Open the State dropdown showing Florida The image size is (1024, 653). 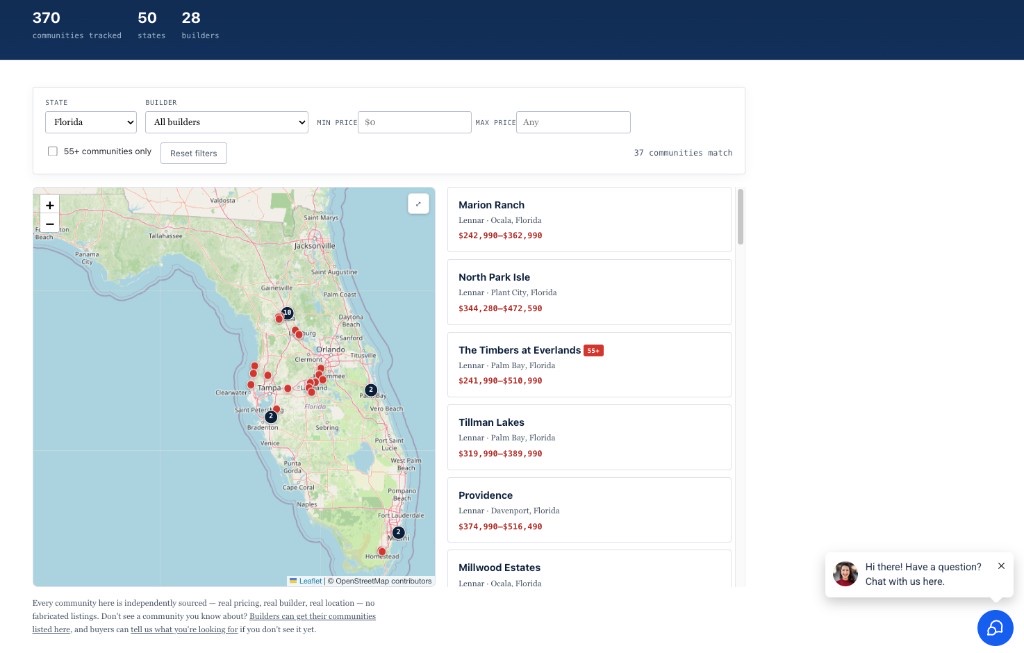[91, 122]
